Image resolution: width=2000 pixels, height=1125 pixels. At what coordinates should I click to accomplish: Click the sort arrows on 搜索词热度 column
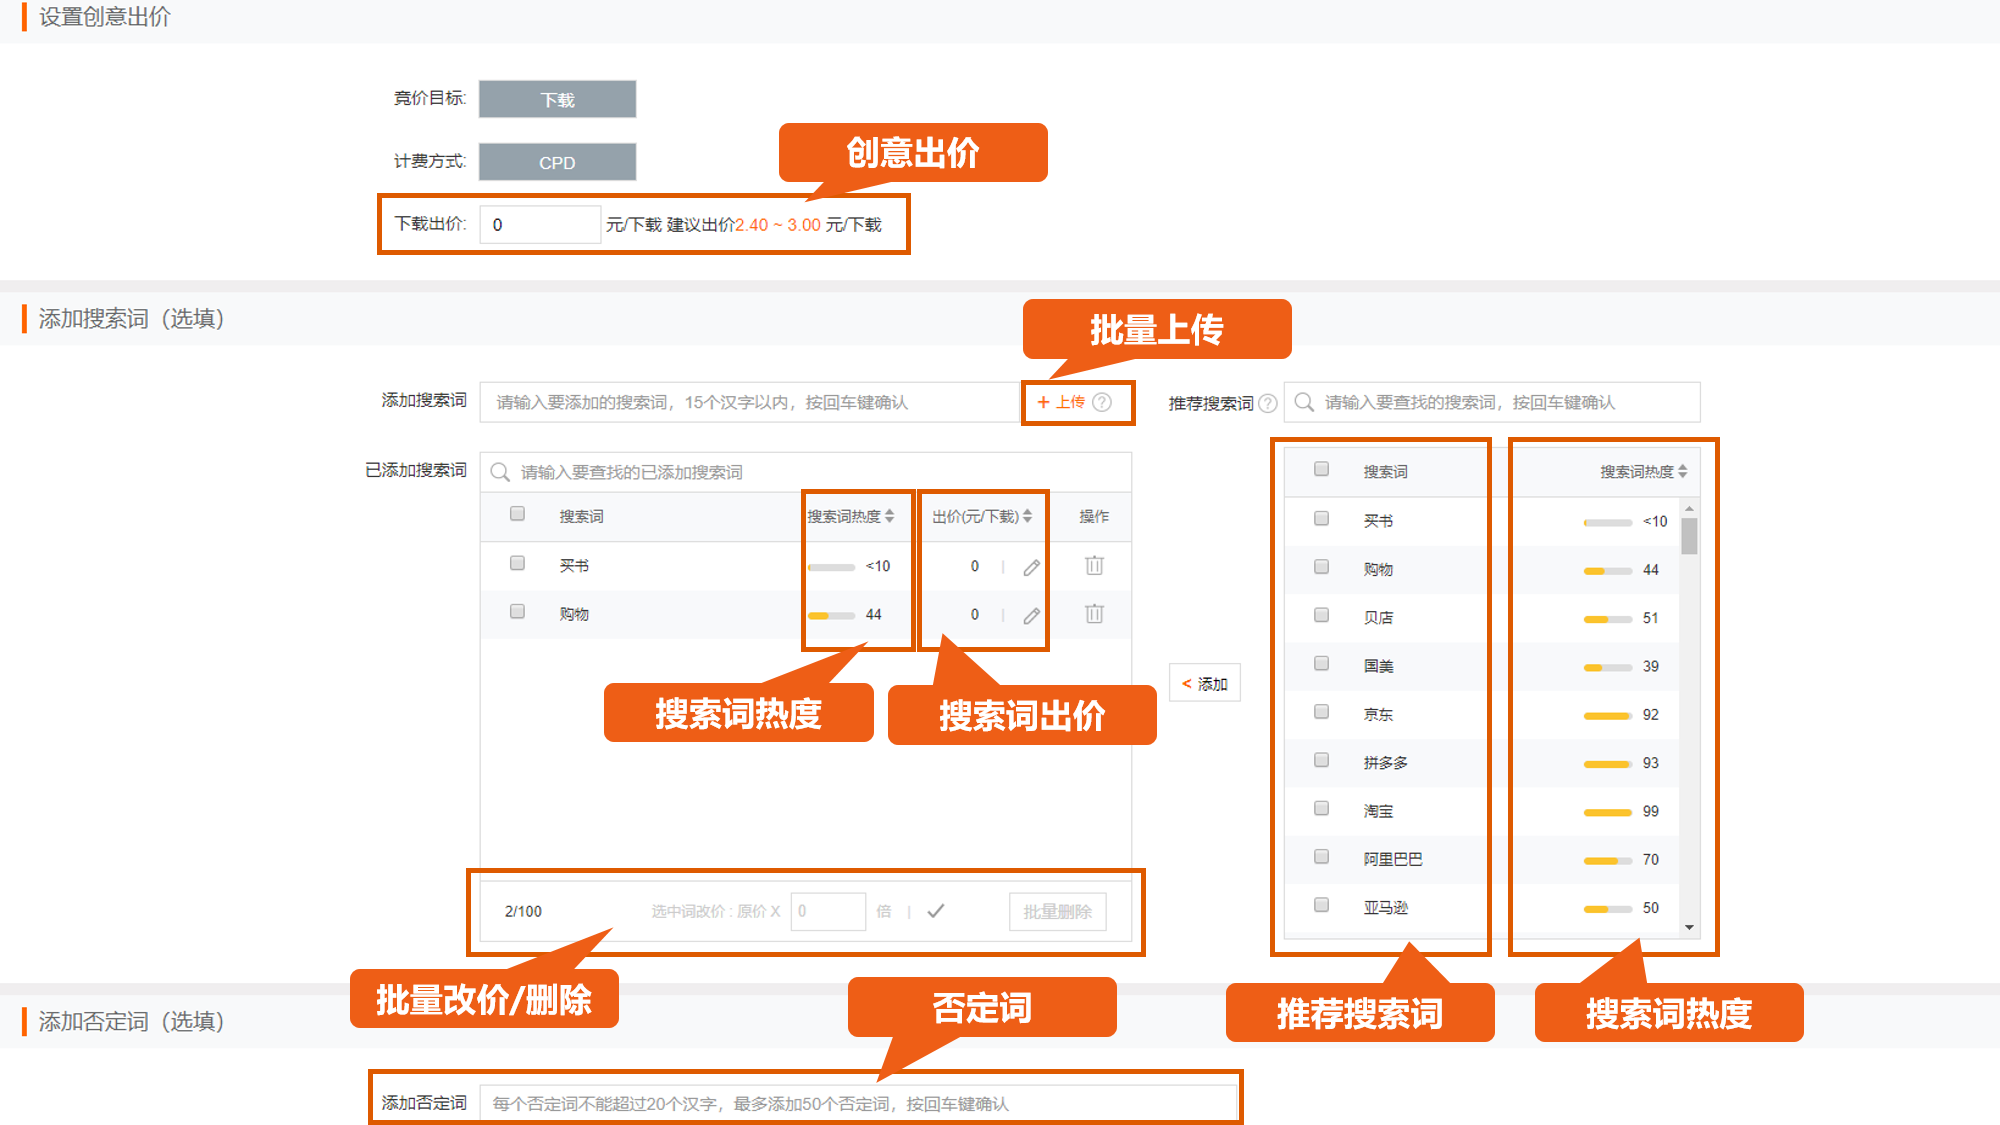click(x=890, y=516)
